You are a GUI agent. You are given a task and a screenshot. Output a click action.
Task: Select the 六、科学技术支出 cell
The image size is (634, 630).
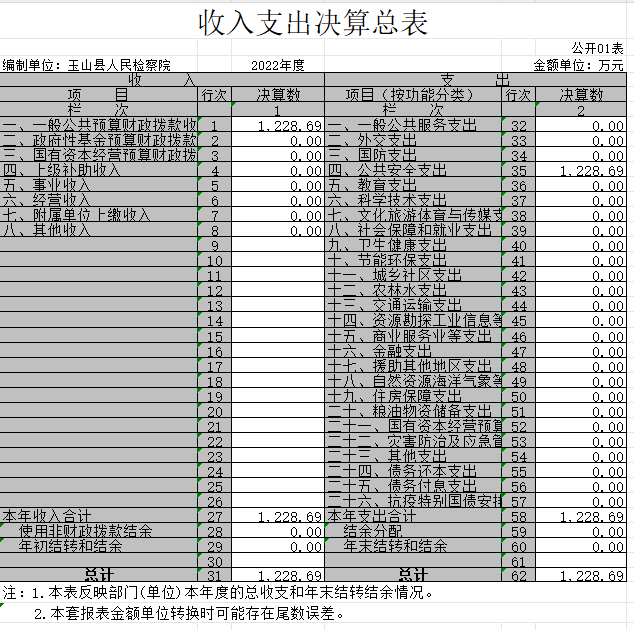click(x=413, y=200)
